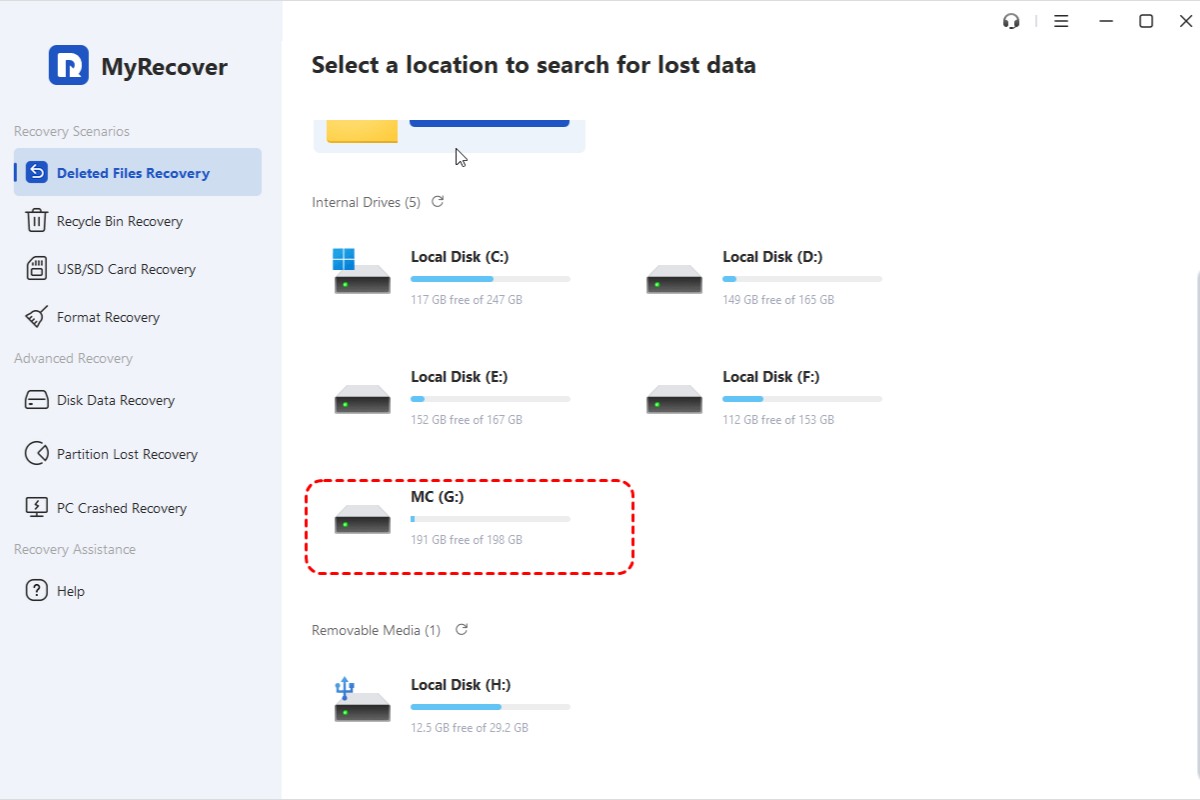Refresh the Internal Drives list
This screenshot has width=1200, height=800.
click(x=437, y=202)
